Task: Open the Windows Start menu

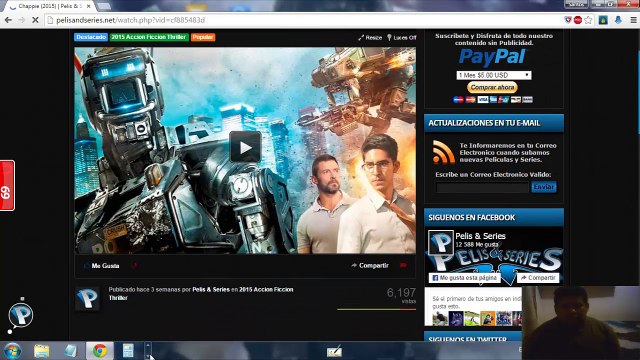Action: (13, 351)
